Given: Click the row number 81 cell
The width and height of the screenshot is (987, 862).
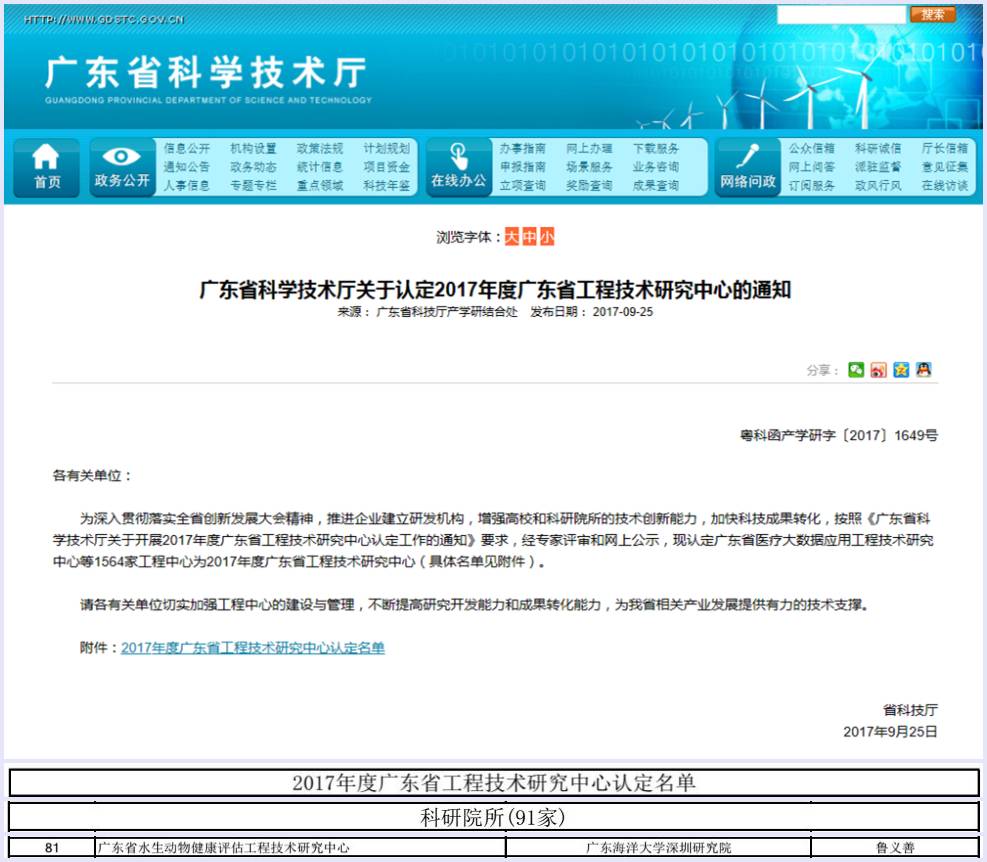Looking at the screenshot, I should (52, 848).
